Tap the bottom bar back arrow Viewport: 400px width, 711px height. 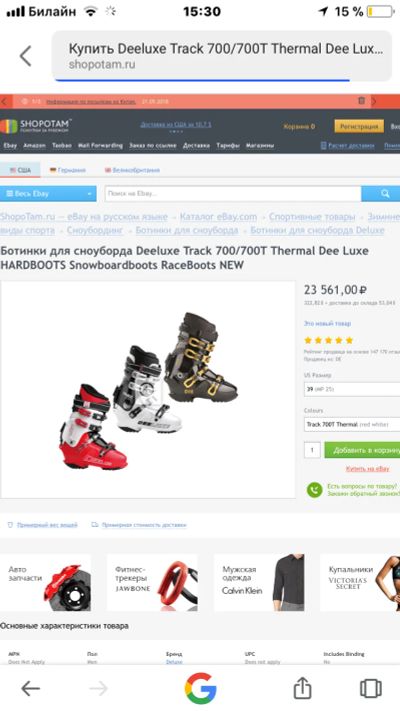coord(30,689)
